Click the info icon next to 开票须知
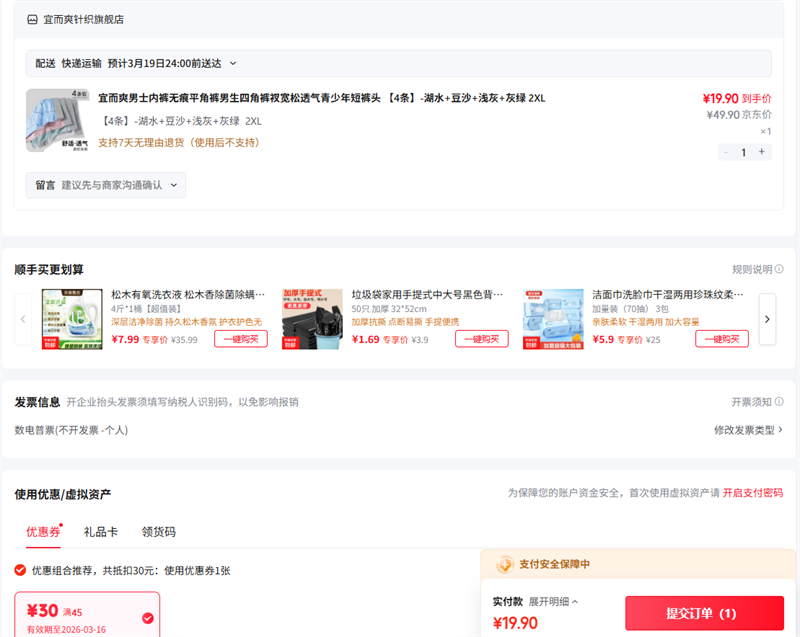This screenshot has height=637, width=800. pyautogui.click(x=778, y=402)
